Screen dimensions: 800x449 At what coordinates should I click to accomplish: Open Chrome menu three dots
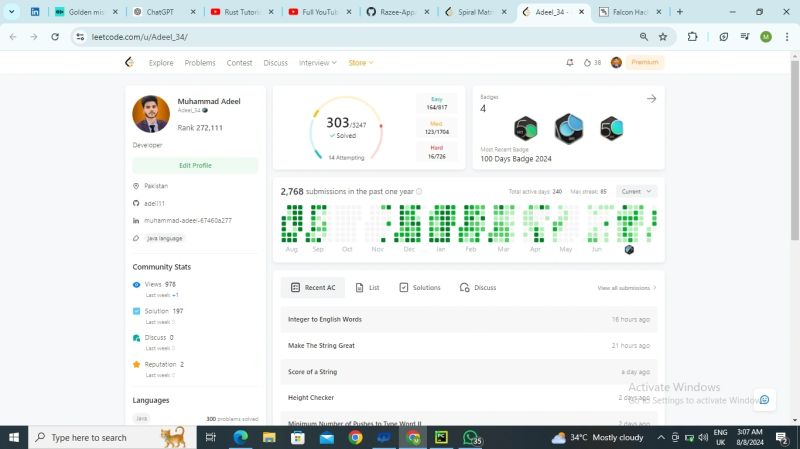pyautogui.click(x=787, y=37)
